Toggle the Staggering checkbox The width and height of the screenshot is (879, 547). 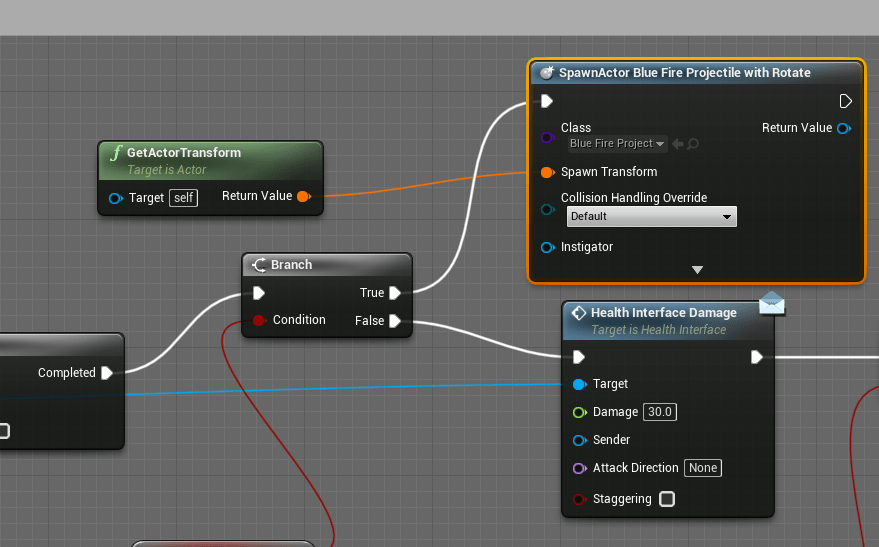click(667, 499)
